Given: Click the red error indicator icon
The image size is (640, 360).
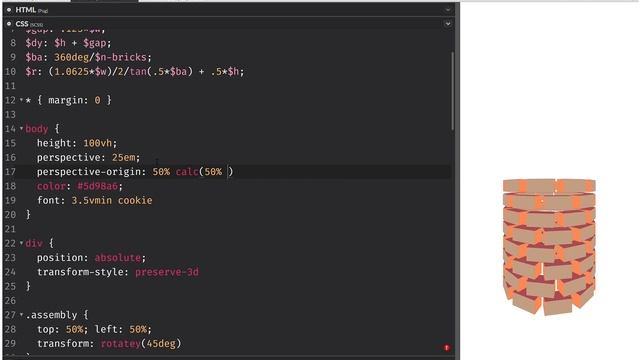Looking at the screenshot, I should coord(447,348).
